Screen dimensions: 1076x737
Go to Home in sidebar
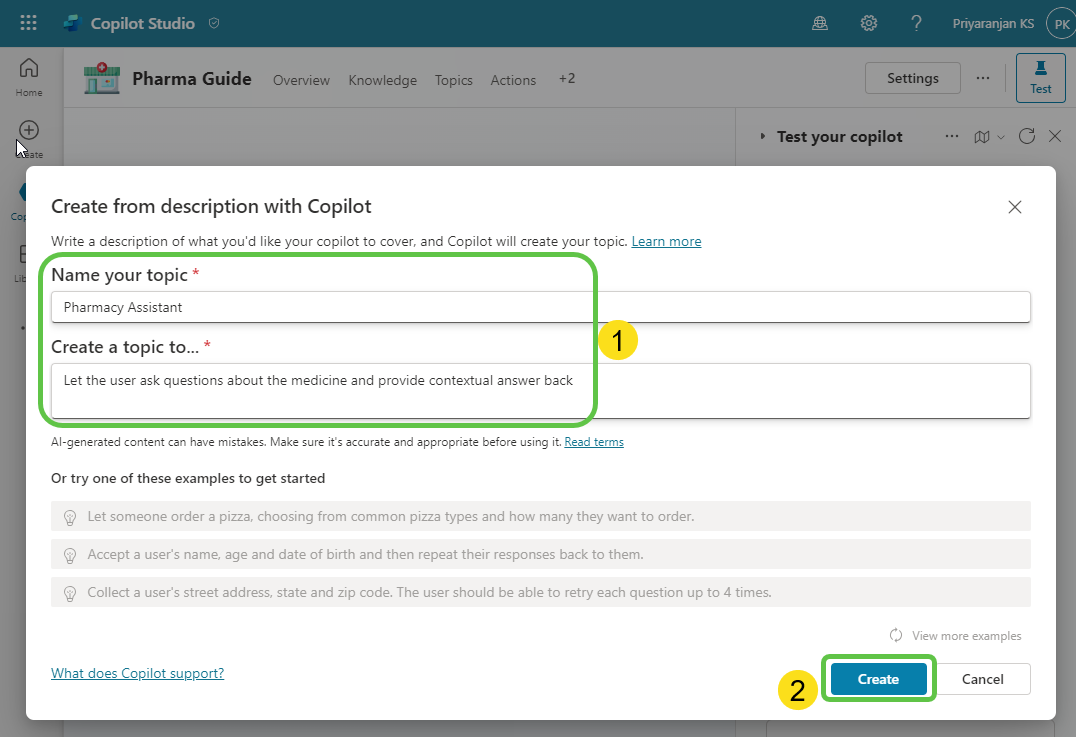click(x=29, y=77)
